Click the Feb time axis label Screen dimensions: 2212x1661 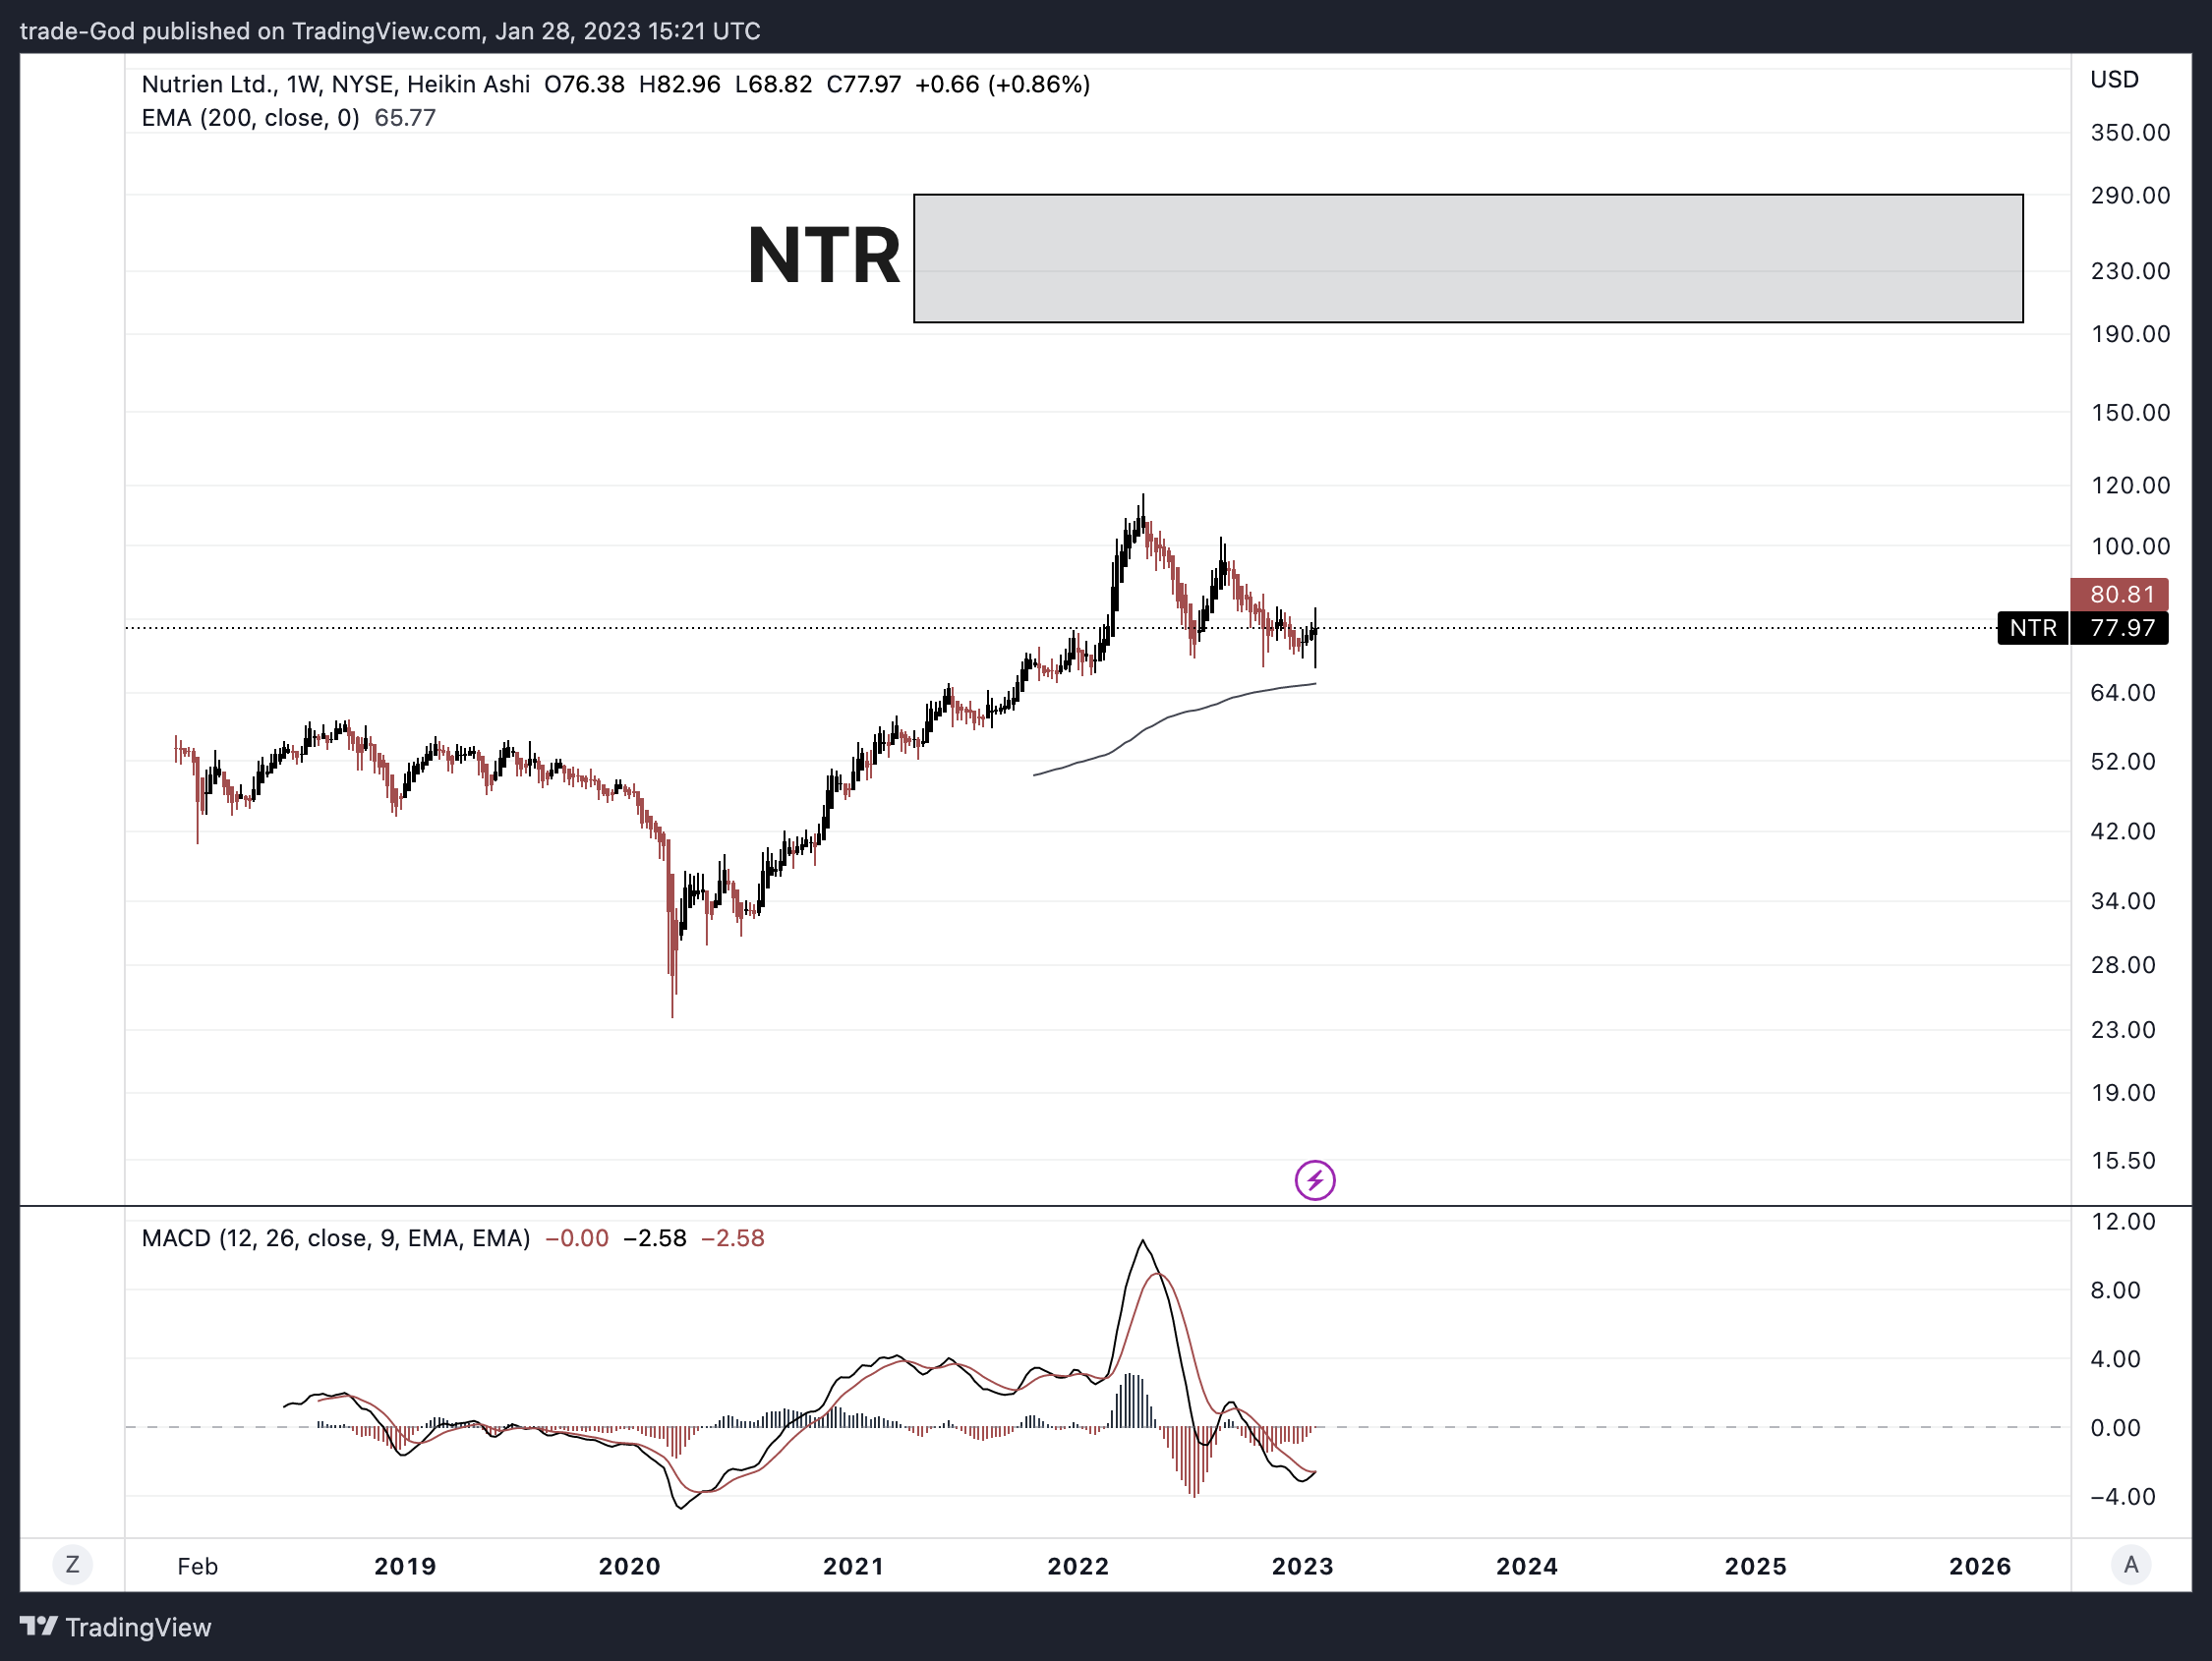(x=197, y=1566)
